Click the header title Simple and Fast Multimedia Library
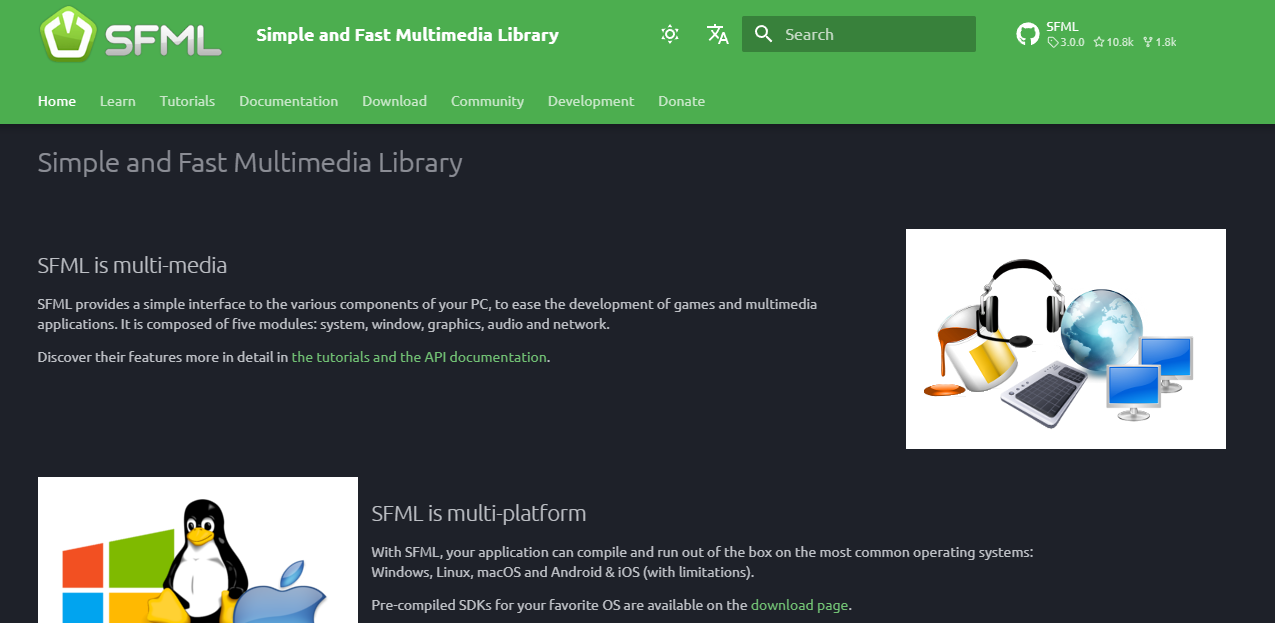The height and width of the screenshot is (623, 1275). (x=407, y=35)
